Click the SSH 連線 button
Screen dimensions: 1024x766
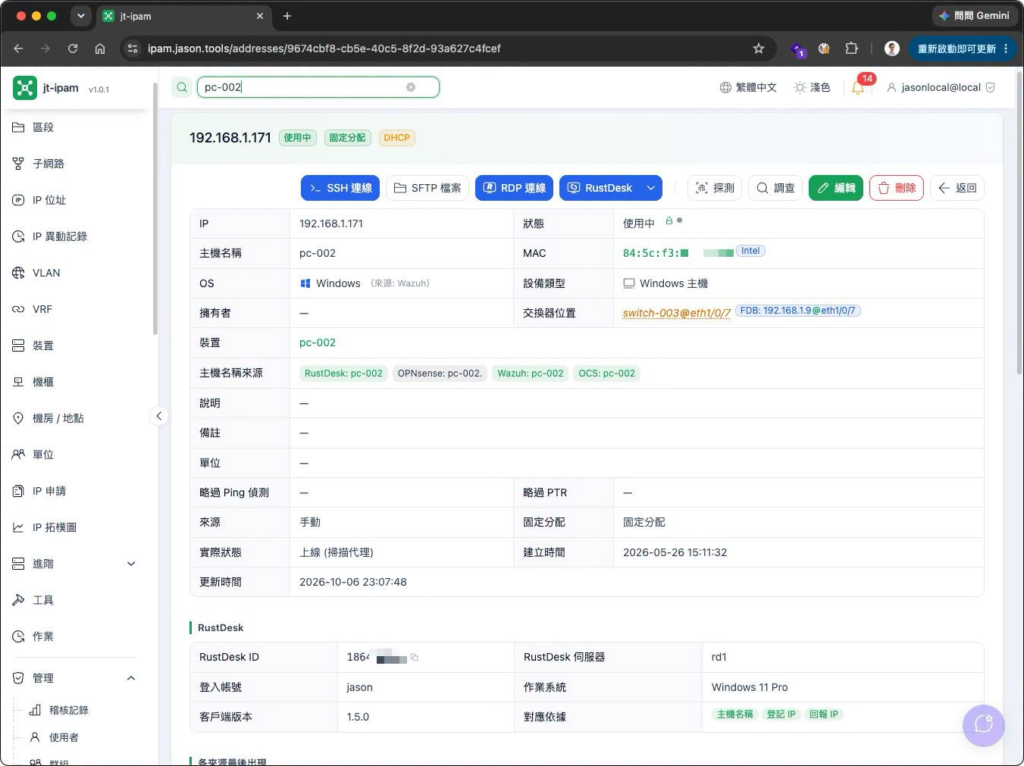tap(340, 188)
